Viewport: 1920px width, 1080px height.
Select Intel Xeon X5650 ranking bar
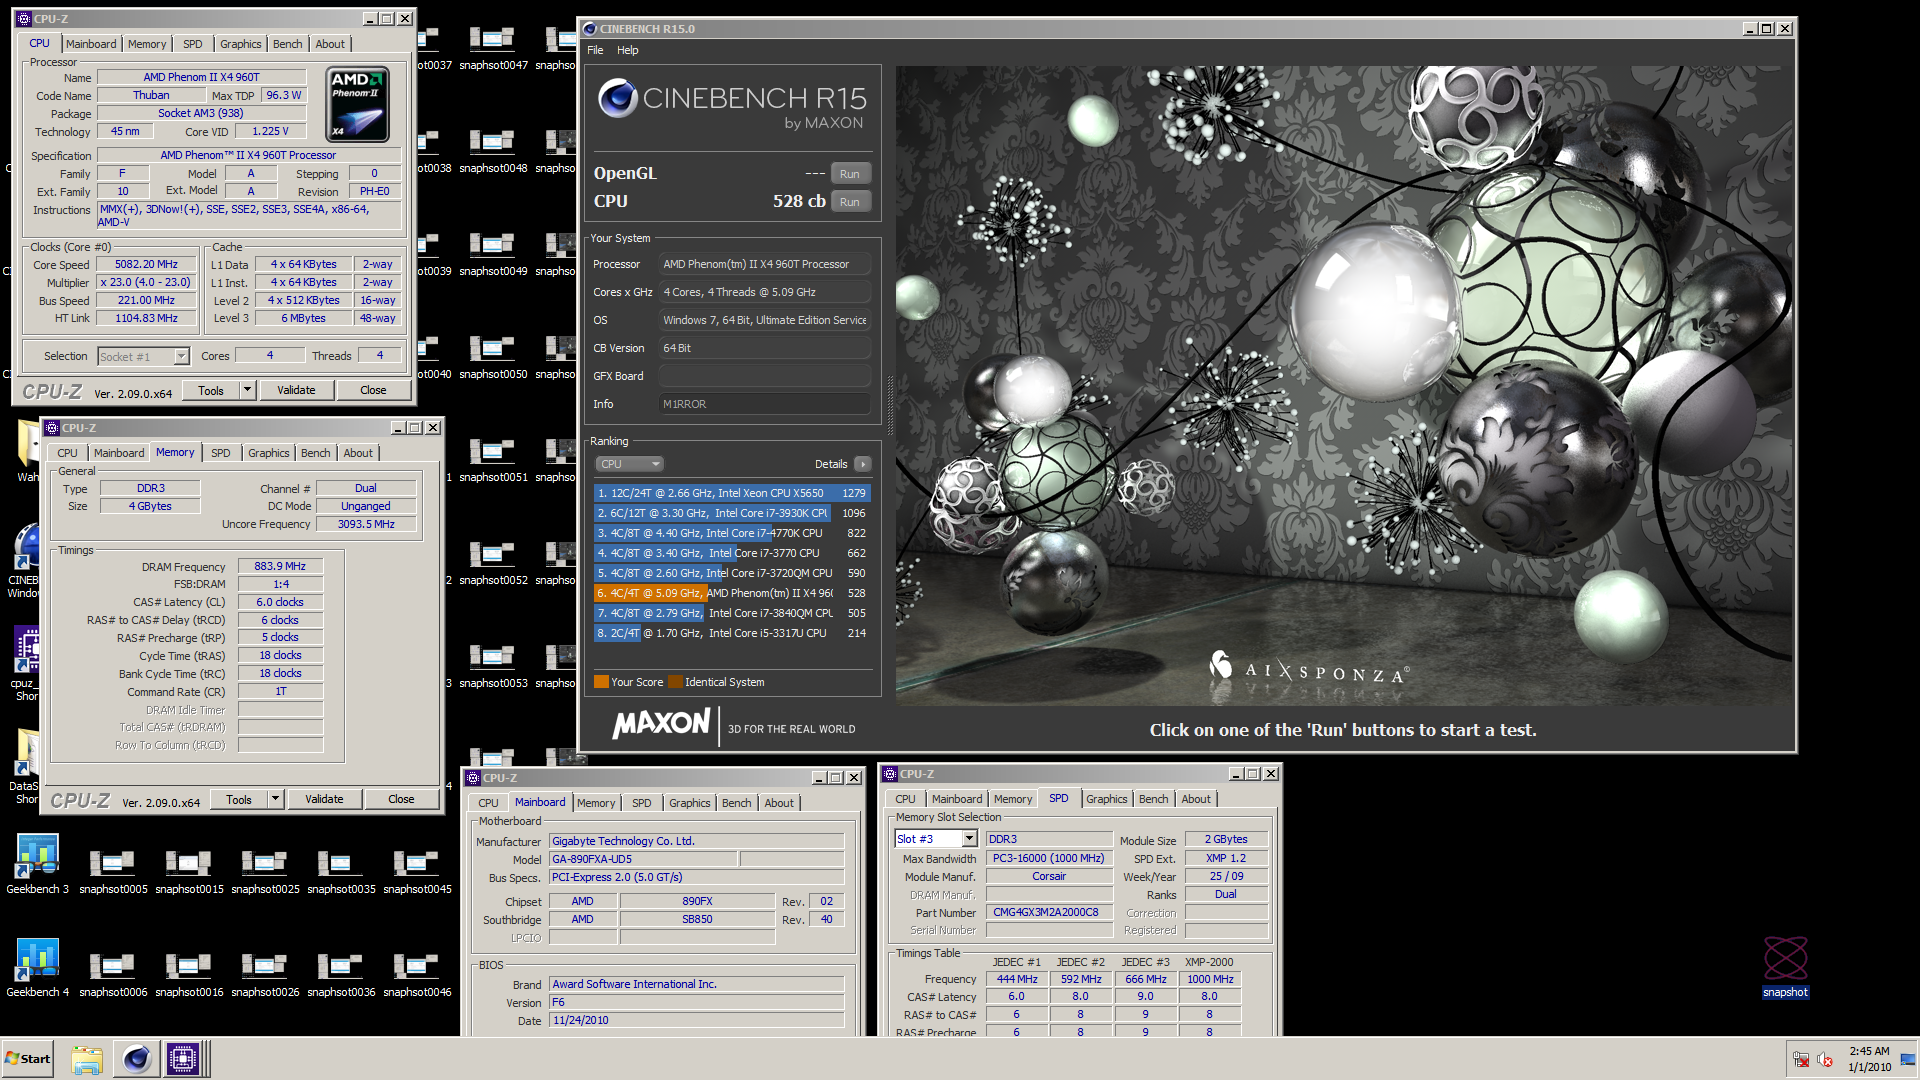click(x=731, y=493)
